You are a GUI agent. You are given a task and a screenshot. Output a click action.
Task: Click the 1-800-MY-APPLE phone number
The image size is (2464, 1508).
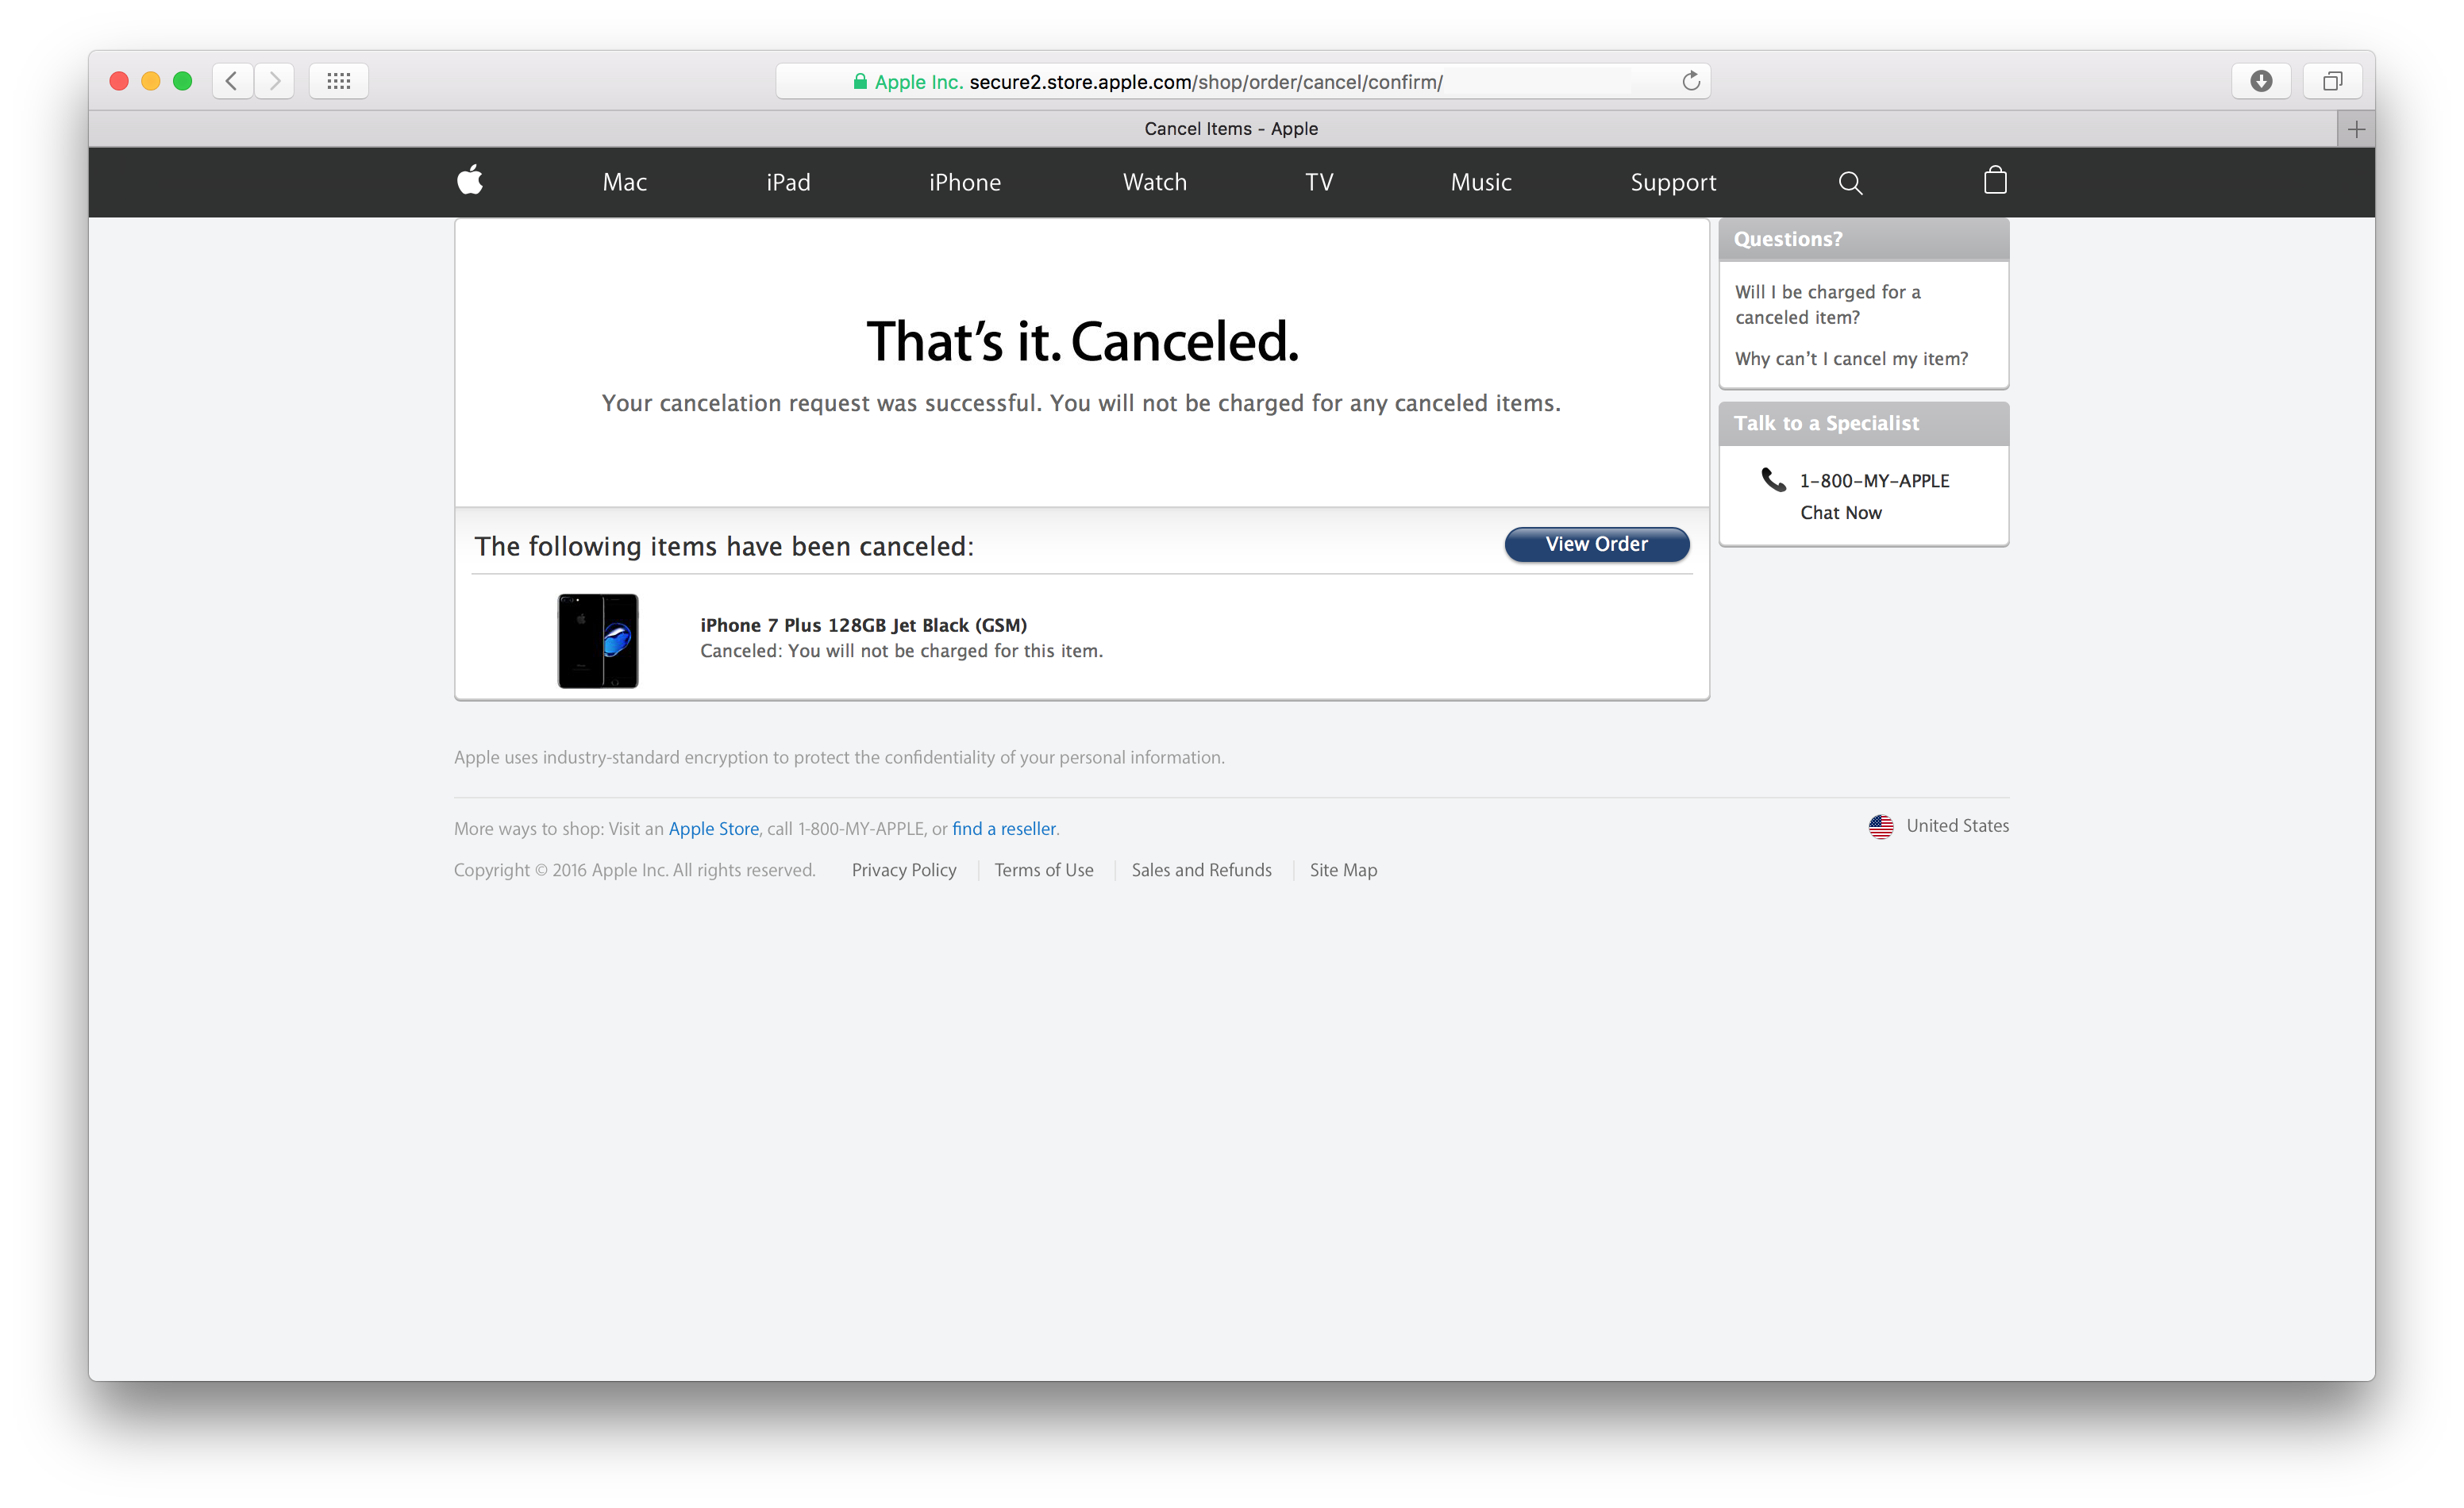click(x=1874, y=480)
